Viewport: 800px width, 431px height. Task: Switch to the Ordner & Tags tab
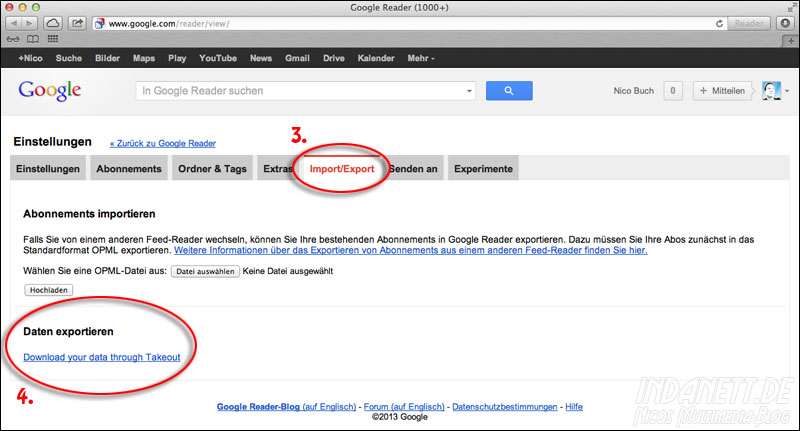click(212, 169)
